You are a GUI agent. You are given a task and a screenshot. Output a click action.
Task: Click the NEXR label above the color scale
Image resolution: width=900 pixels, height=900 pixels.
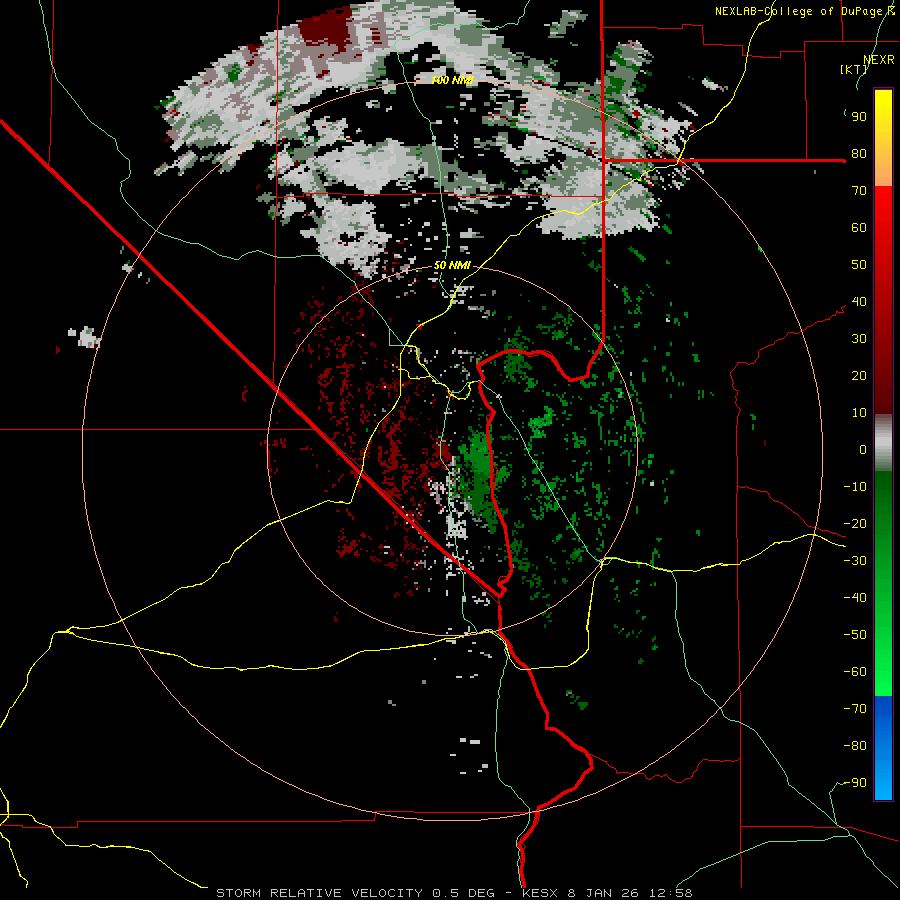tap(879, 60)
